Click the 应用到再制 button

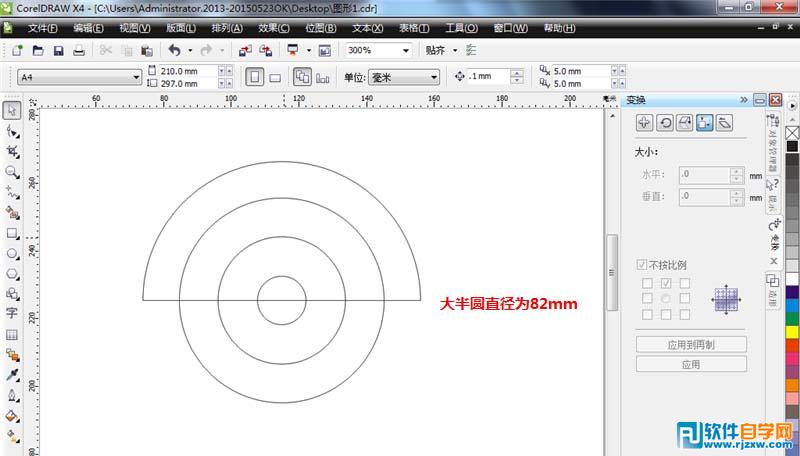point(691,344)
